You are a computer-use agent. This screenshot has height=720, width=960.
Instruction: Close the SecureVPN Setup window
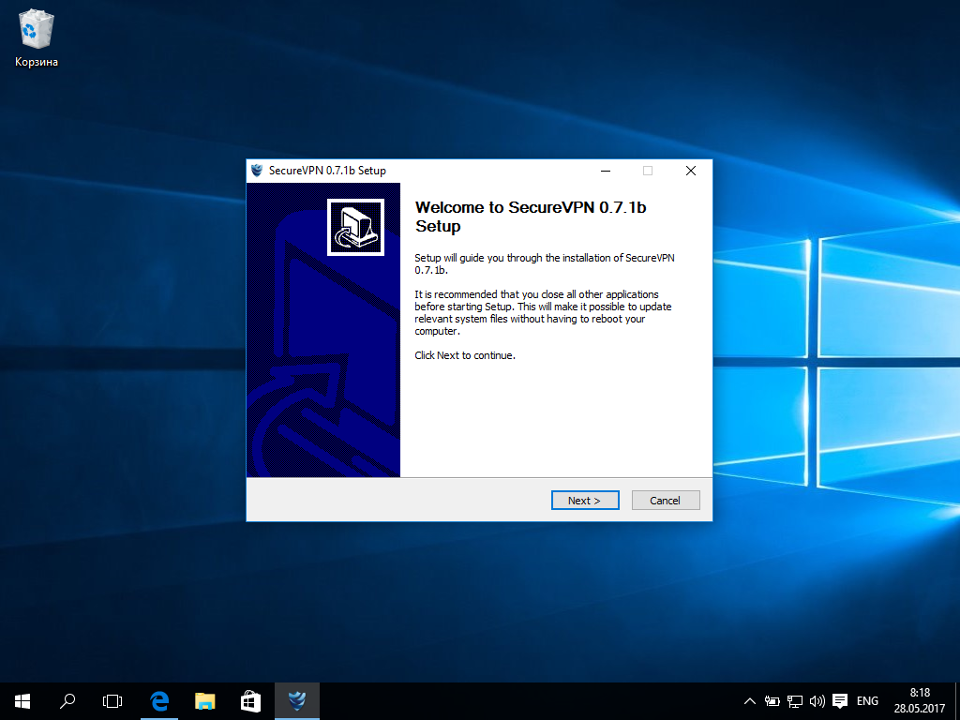pyautogui.click(x=691, y=171)
